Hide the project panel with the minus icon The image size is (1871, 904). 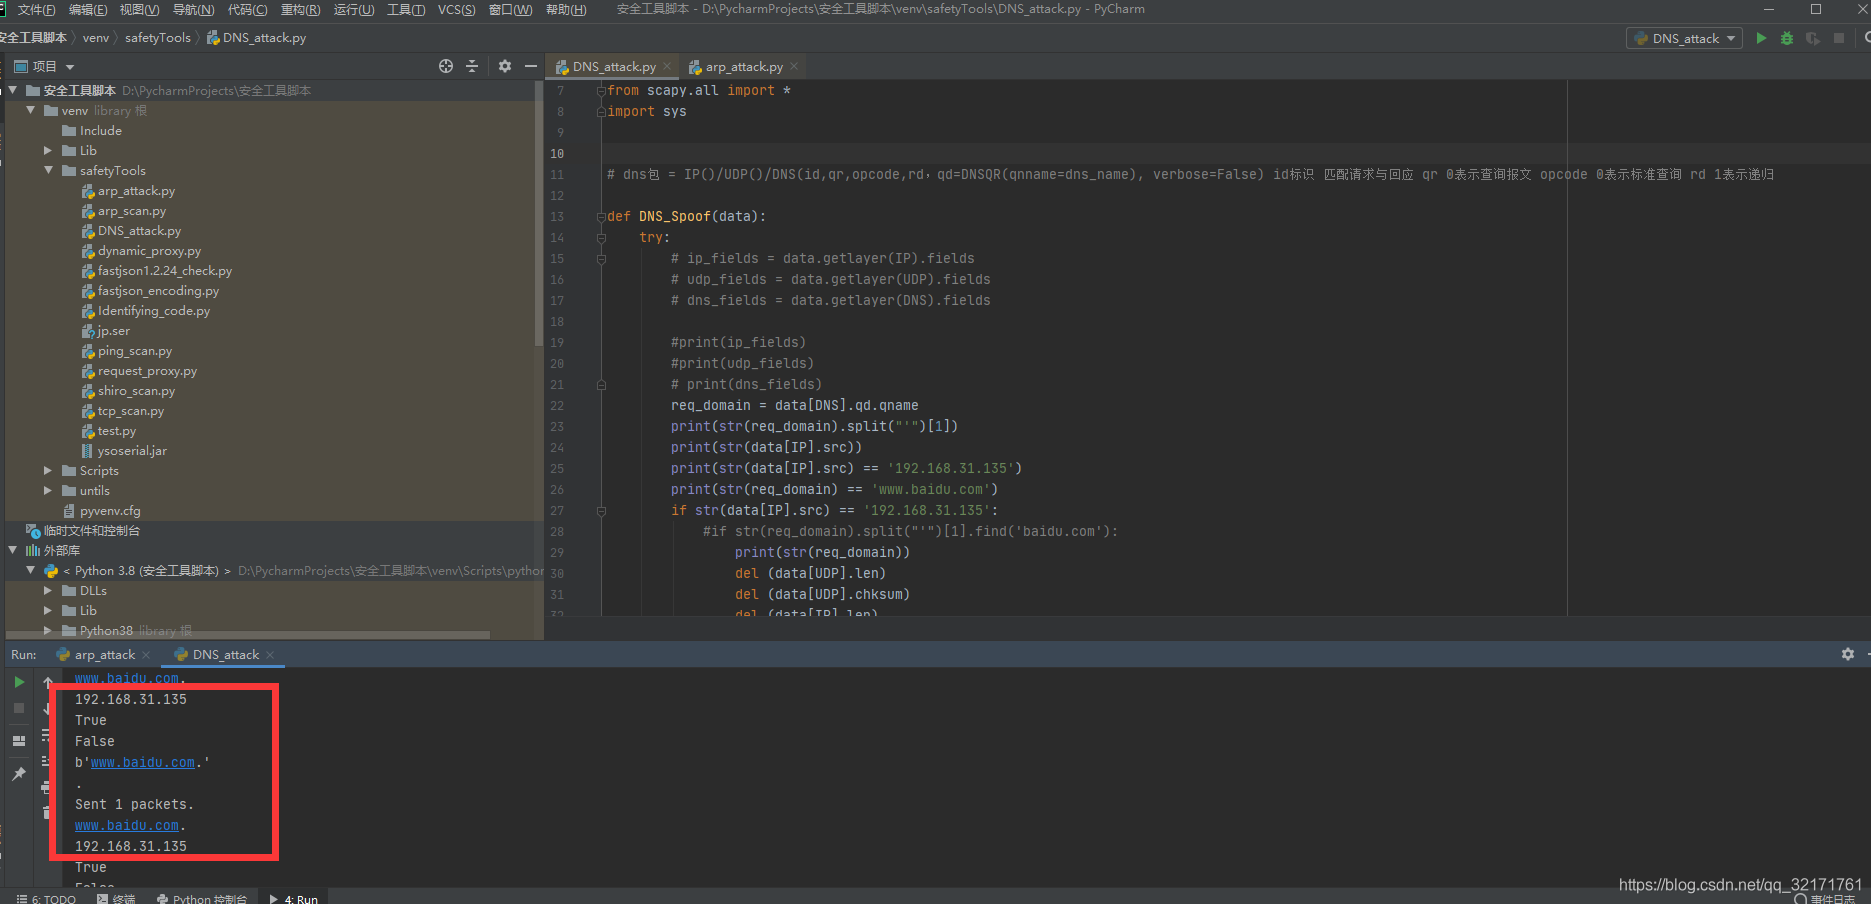[x=531, y=66]
